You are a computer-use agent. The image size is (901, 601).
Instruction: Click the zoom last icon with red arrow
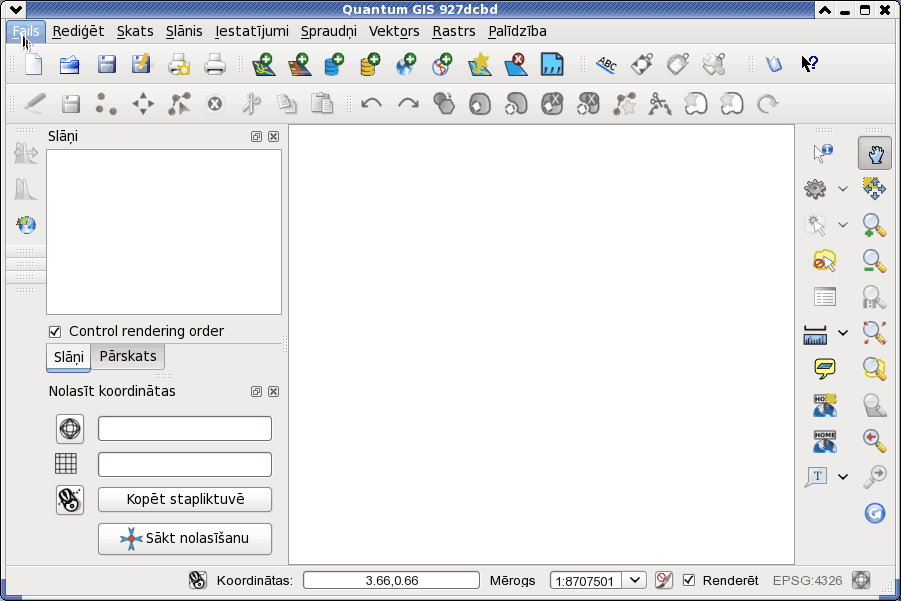click(x=874, y=441)
